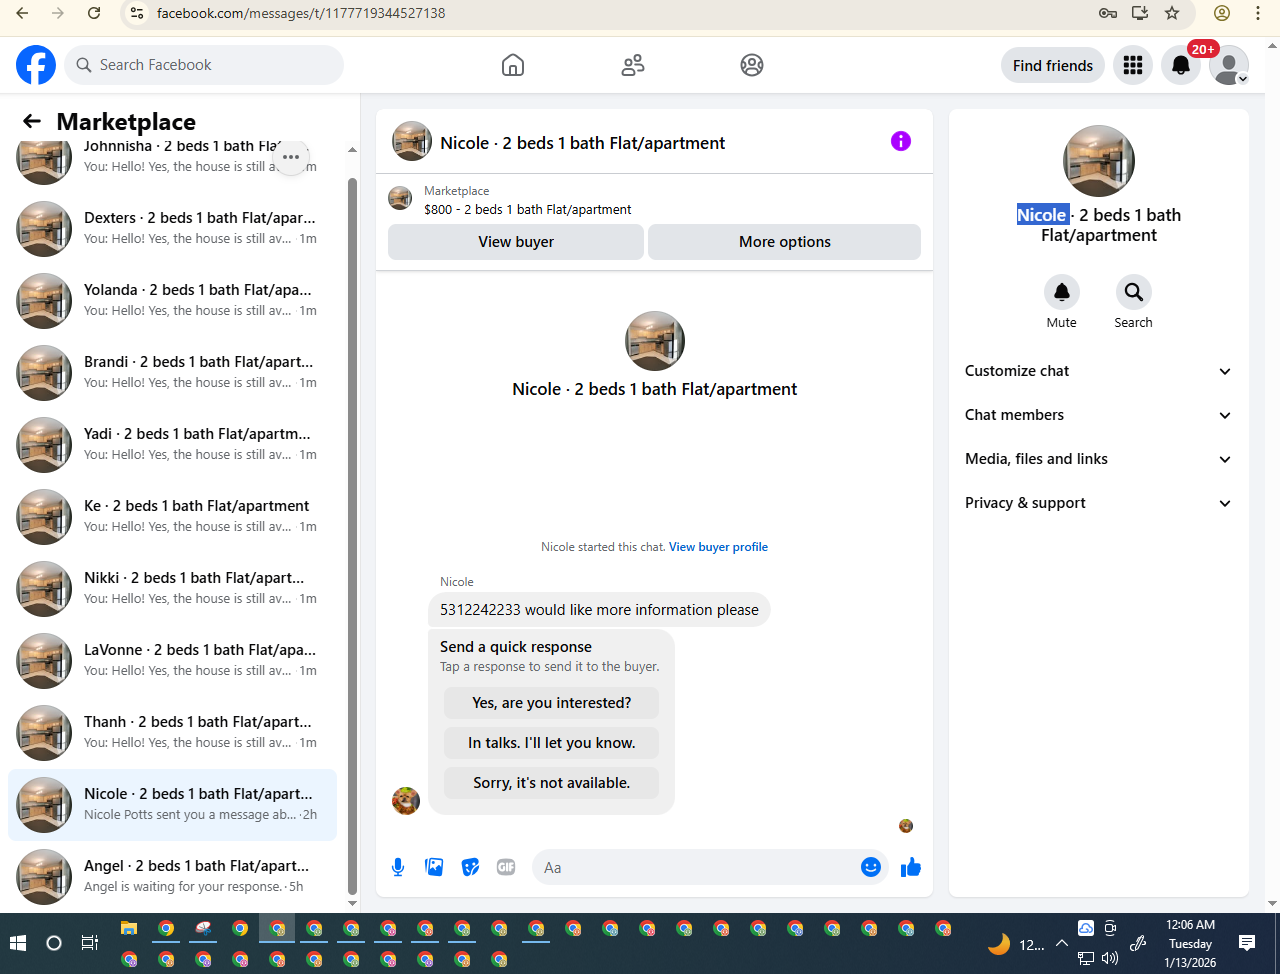
Task: Mute the conversation with the bell icon
Action: (x=1062, y=292)
